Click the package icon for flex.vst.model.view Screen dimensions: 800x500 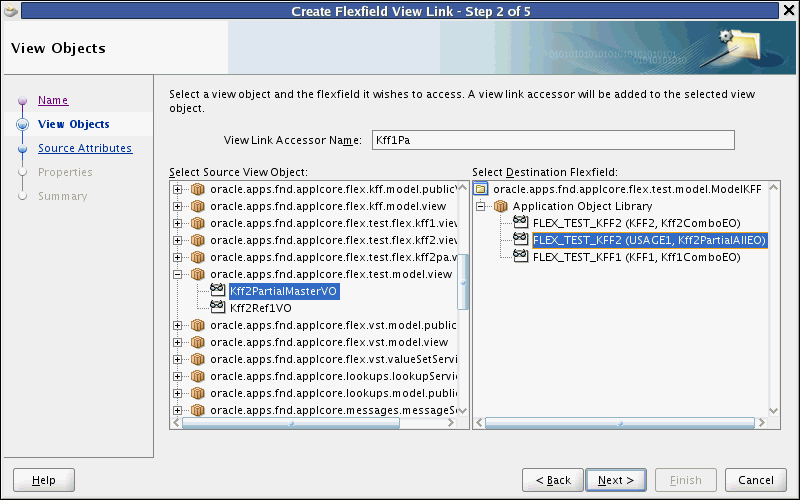point(197,342)
